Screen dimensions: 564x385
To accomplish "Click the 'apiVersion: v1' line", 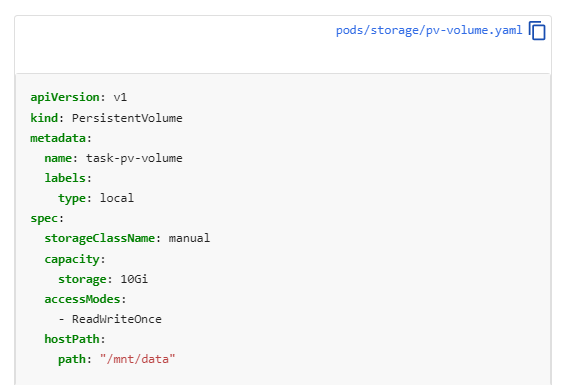I will point(79,97).
